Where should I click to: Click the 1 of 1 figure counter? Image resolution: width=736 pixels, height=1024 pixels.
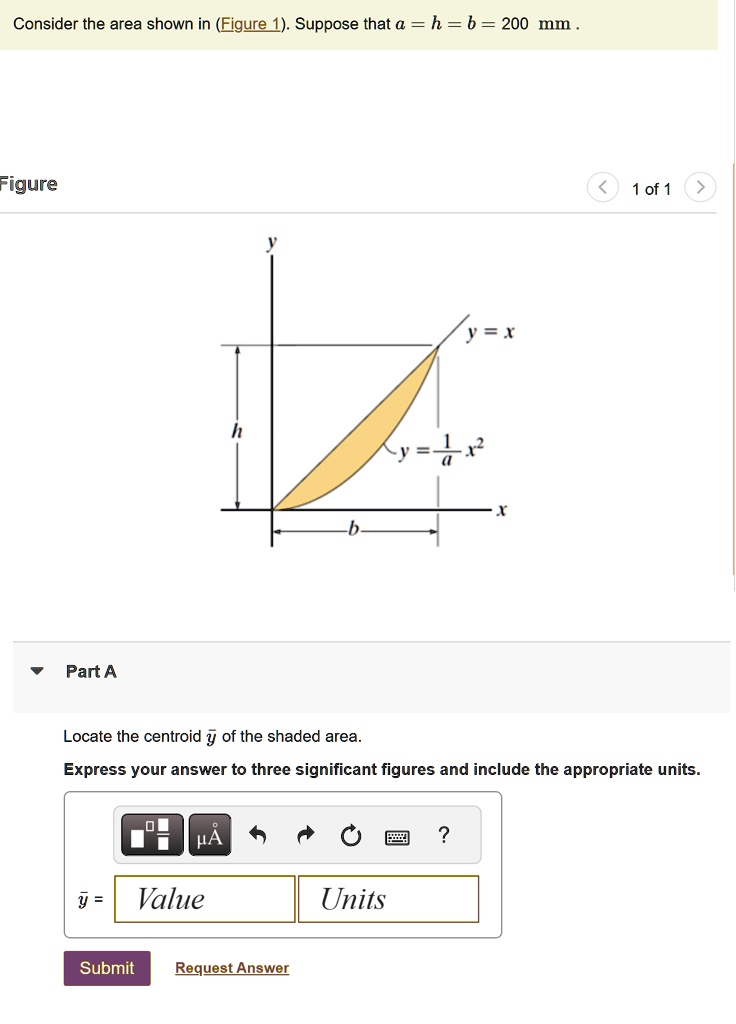click(x=652, y=189)
